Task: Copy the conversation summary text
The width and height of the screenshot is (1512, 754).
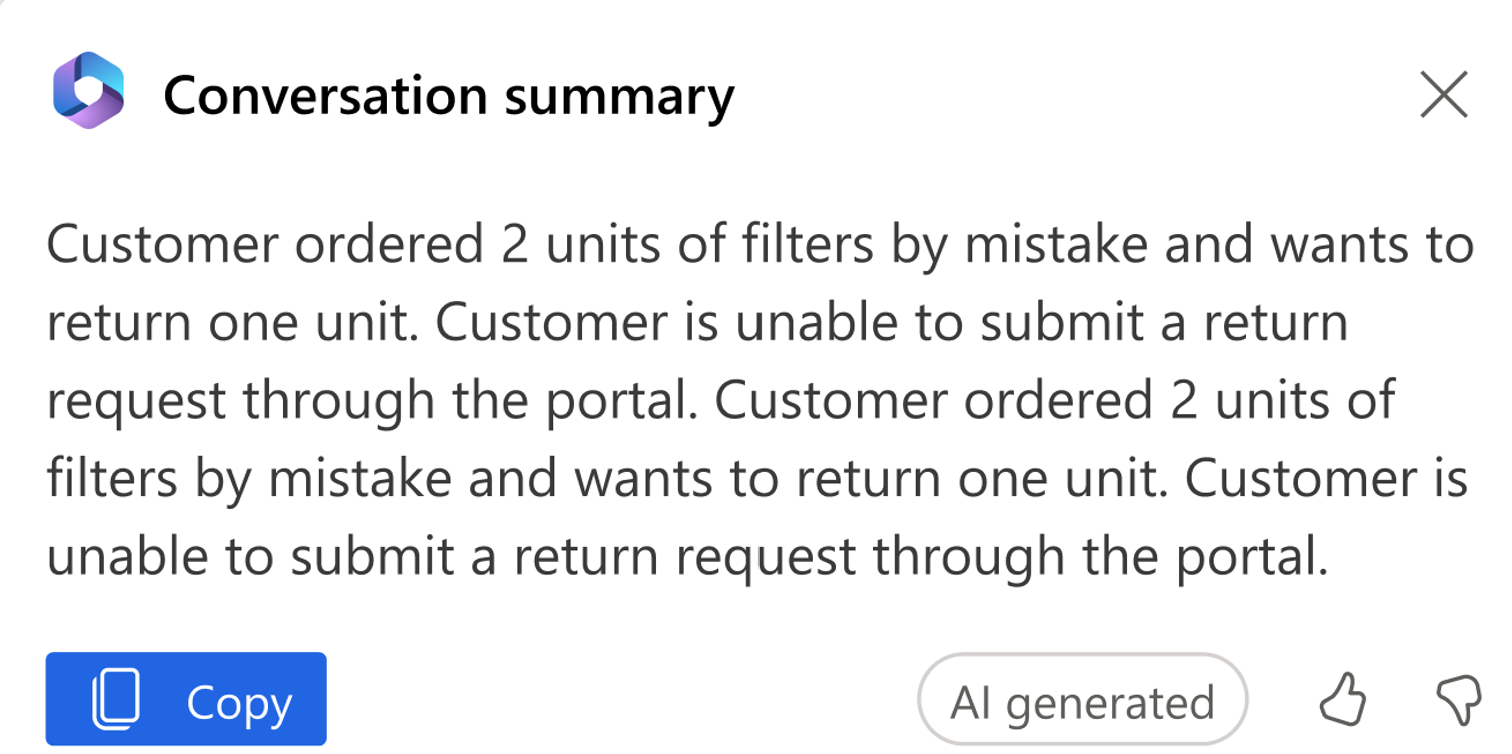Action: click(186, 699)
